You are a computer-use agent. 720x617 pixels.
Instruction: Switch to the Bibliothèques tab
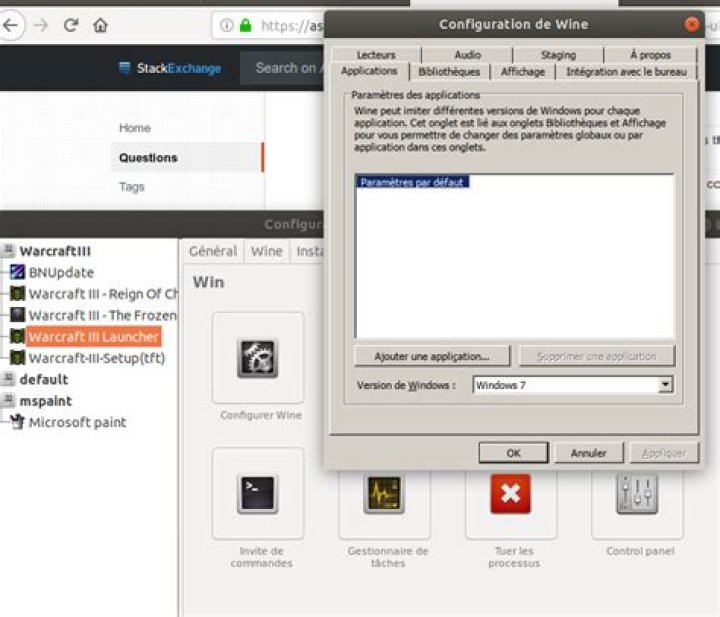(449, 72)
